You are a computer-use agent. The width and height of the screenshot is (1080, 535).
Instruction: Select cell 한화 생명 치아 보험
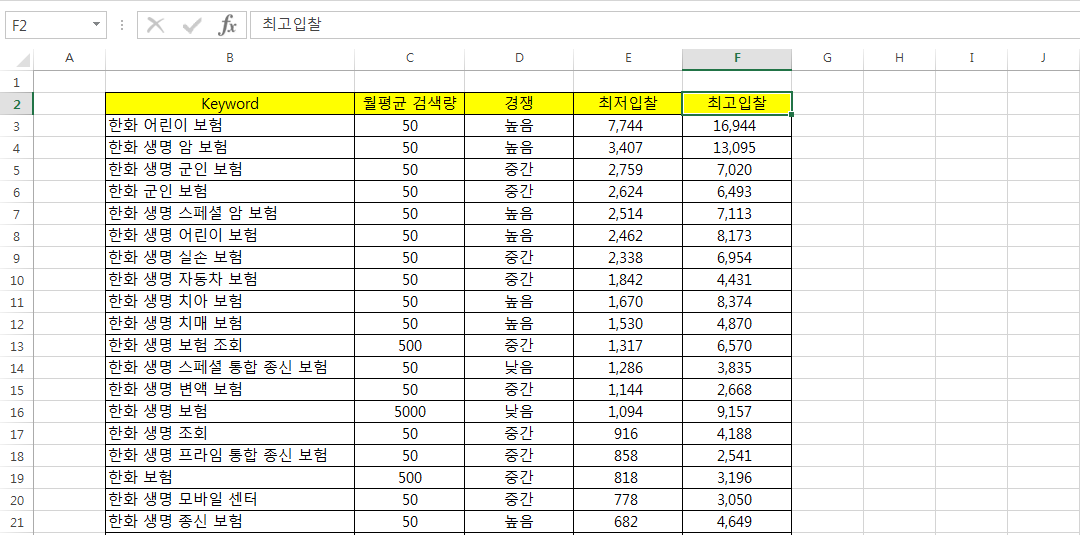pos(230,302)
